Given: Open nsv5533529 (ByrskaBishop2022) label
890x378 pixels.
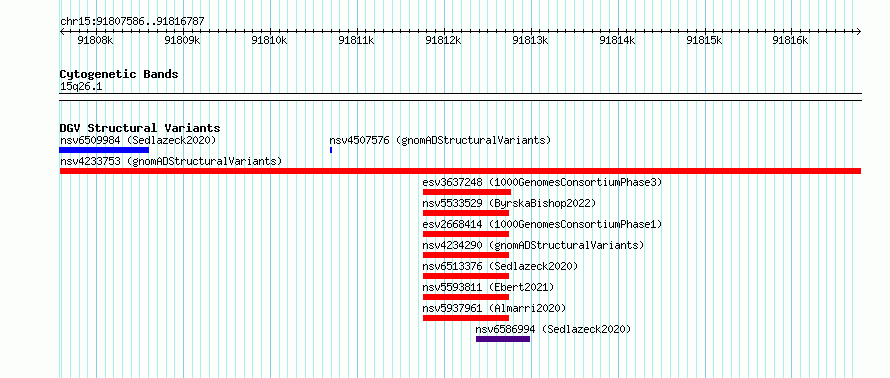Looking at the screenshot, I should pyautogui.click(x=509, y=203).
